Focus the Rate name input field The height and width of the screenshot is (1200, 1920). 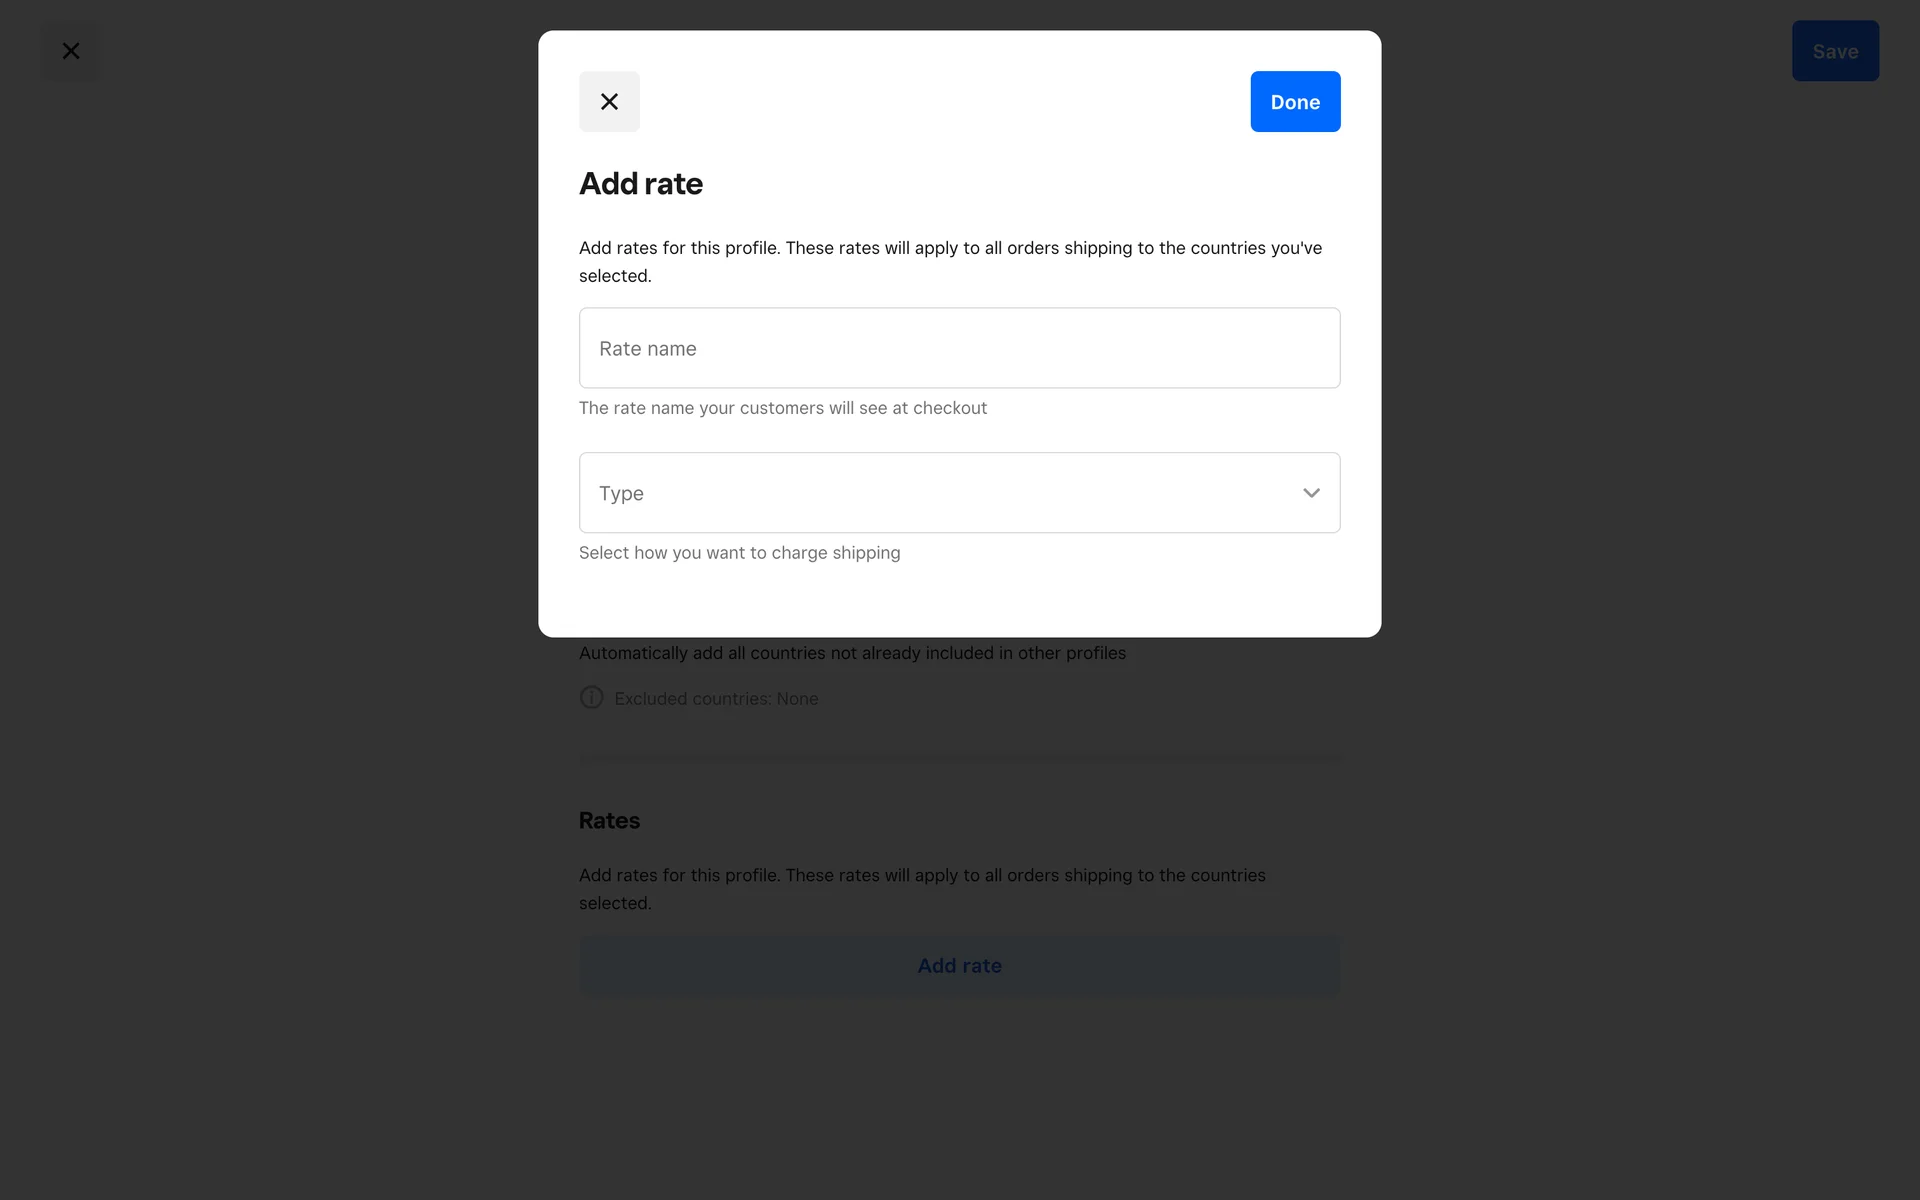coord(960,348)
